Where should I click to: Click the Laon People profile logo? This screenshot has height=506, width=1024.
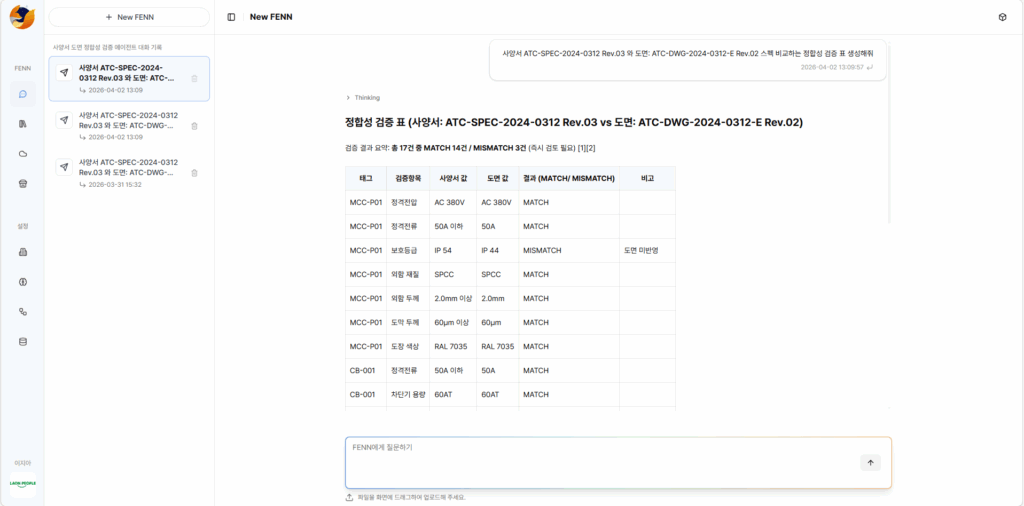(22, 483)
